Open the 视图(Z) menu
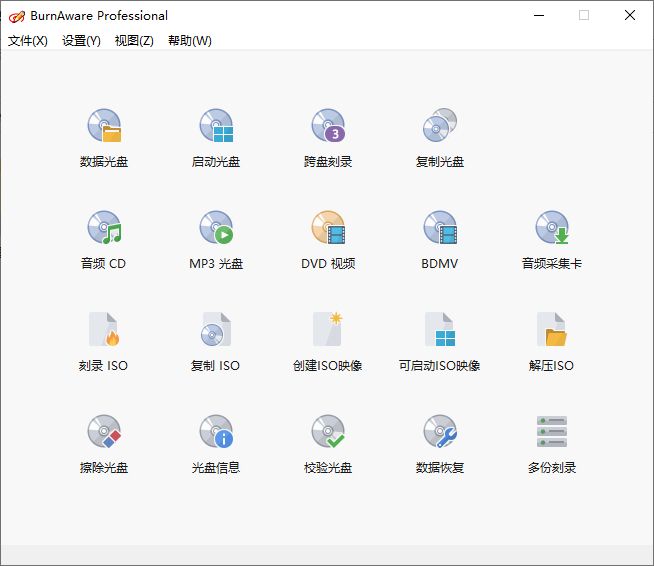Screen dimensions: 654x566 (x=134, y=40)
